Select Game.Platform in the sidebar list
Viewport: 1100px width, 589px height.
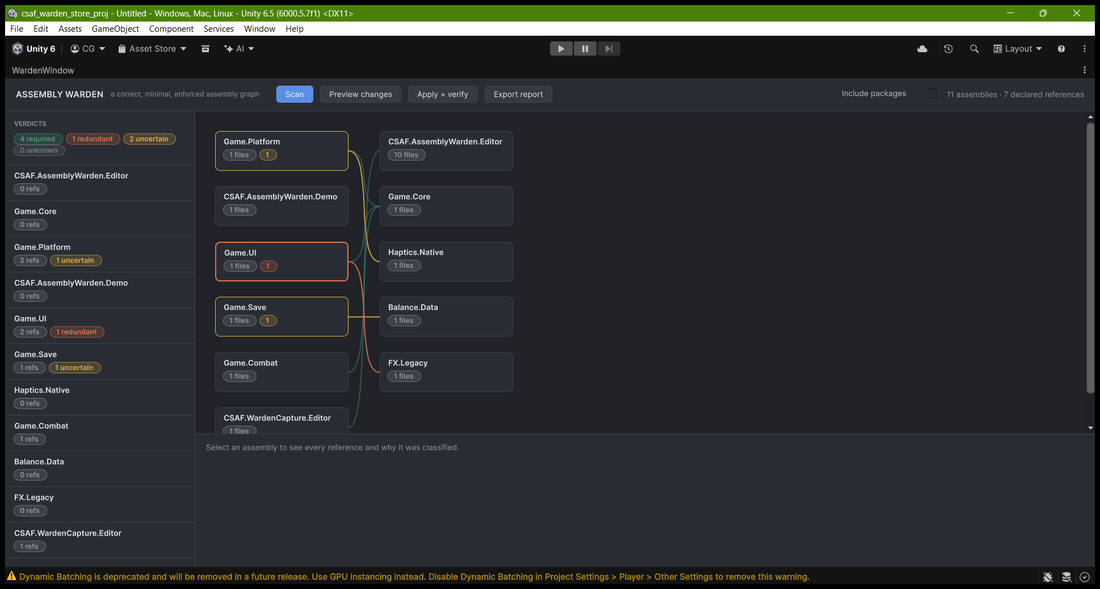point(100,254)
